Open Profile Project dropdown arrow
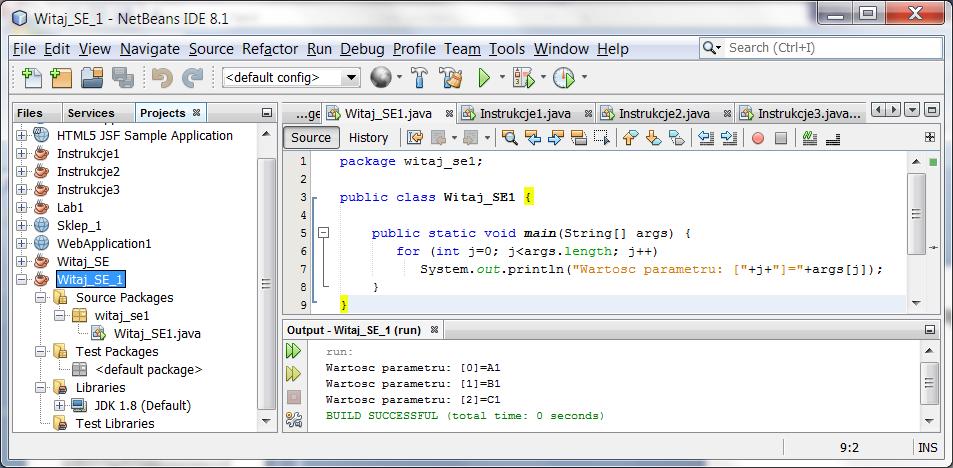 pos(584,77)
